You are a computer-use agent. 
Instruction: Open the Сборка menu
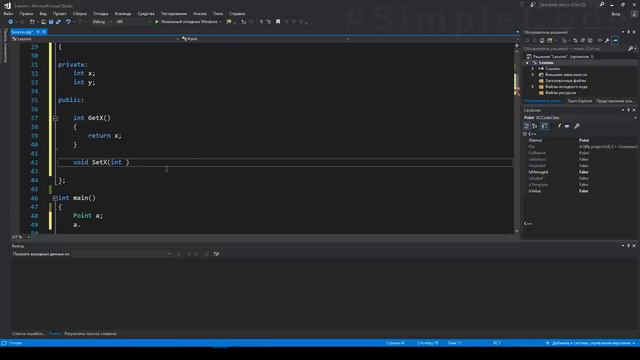[x=80, y=13]
